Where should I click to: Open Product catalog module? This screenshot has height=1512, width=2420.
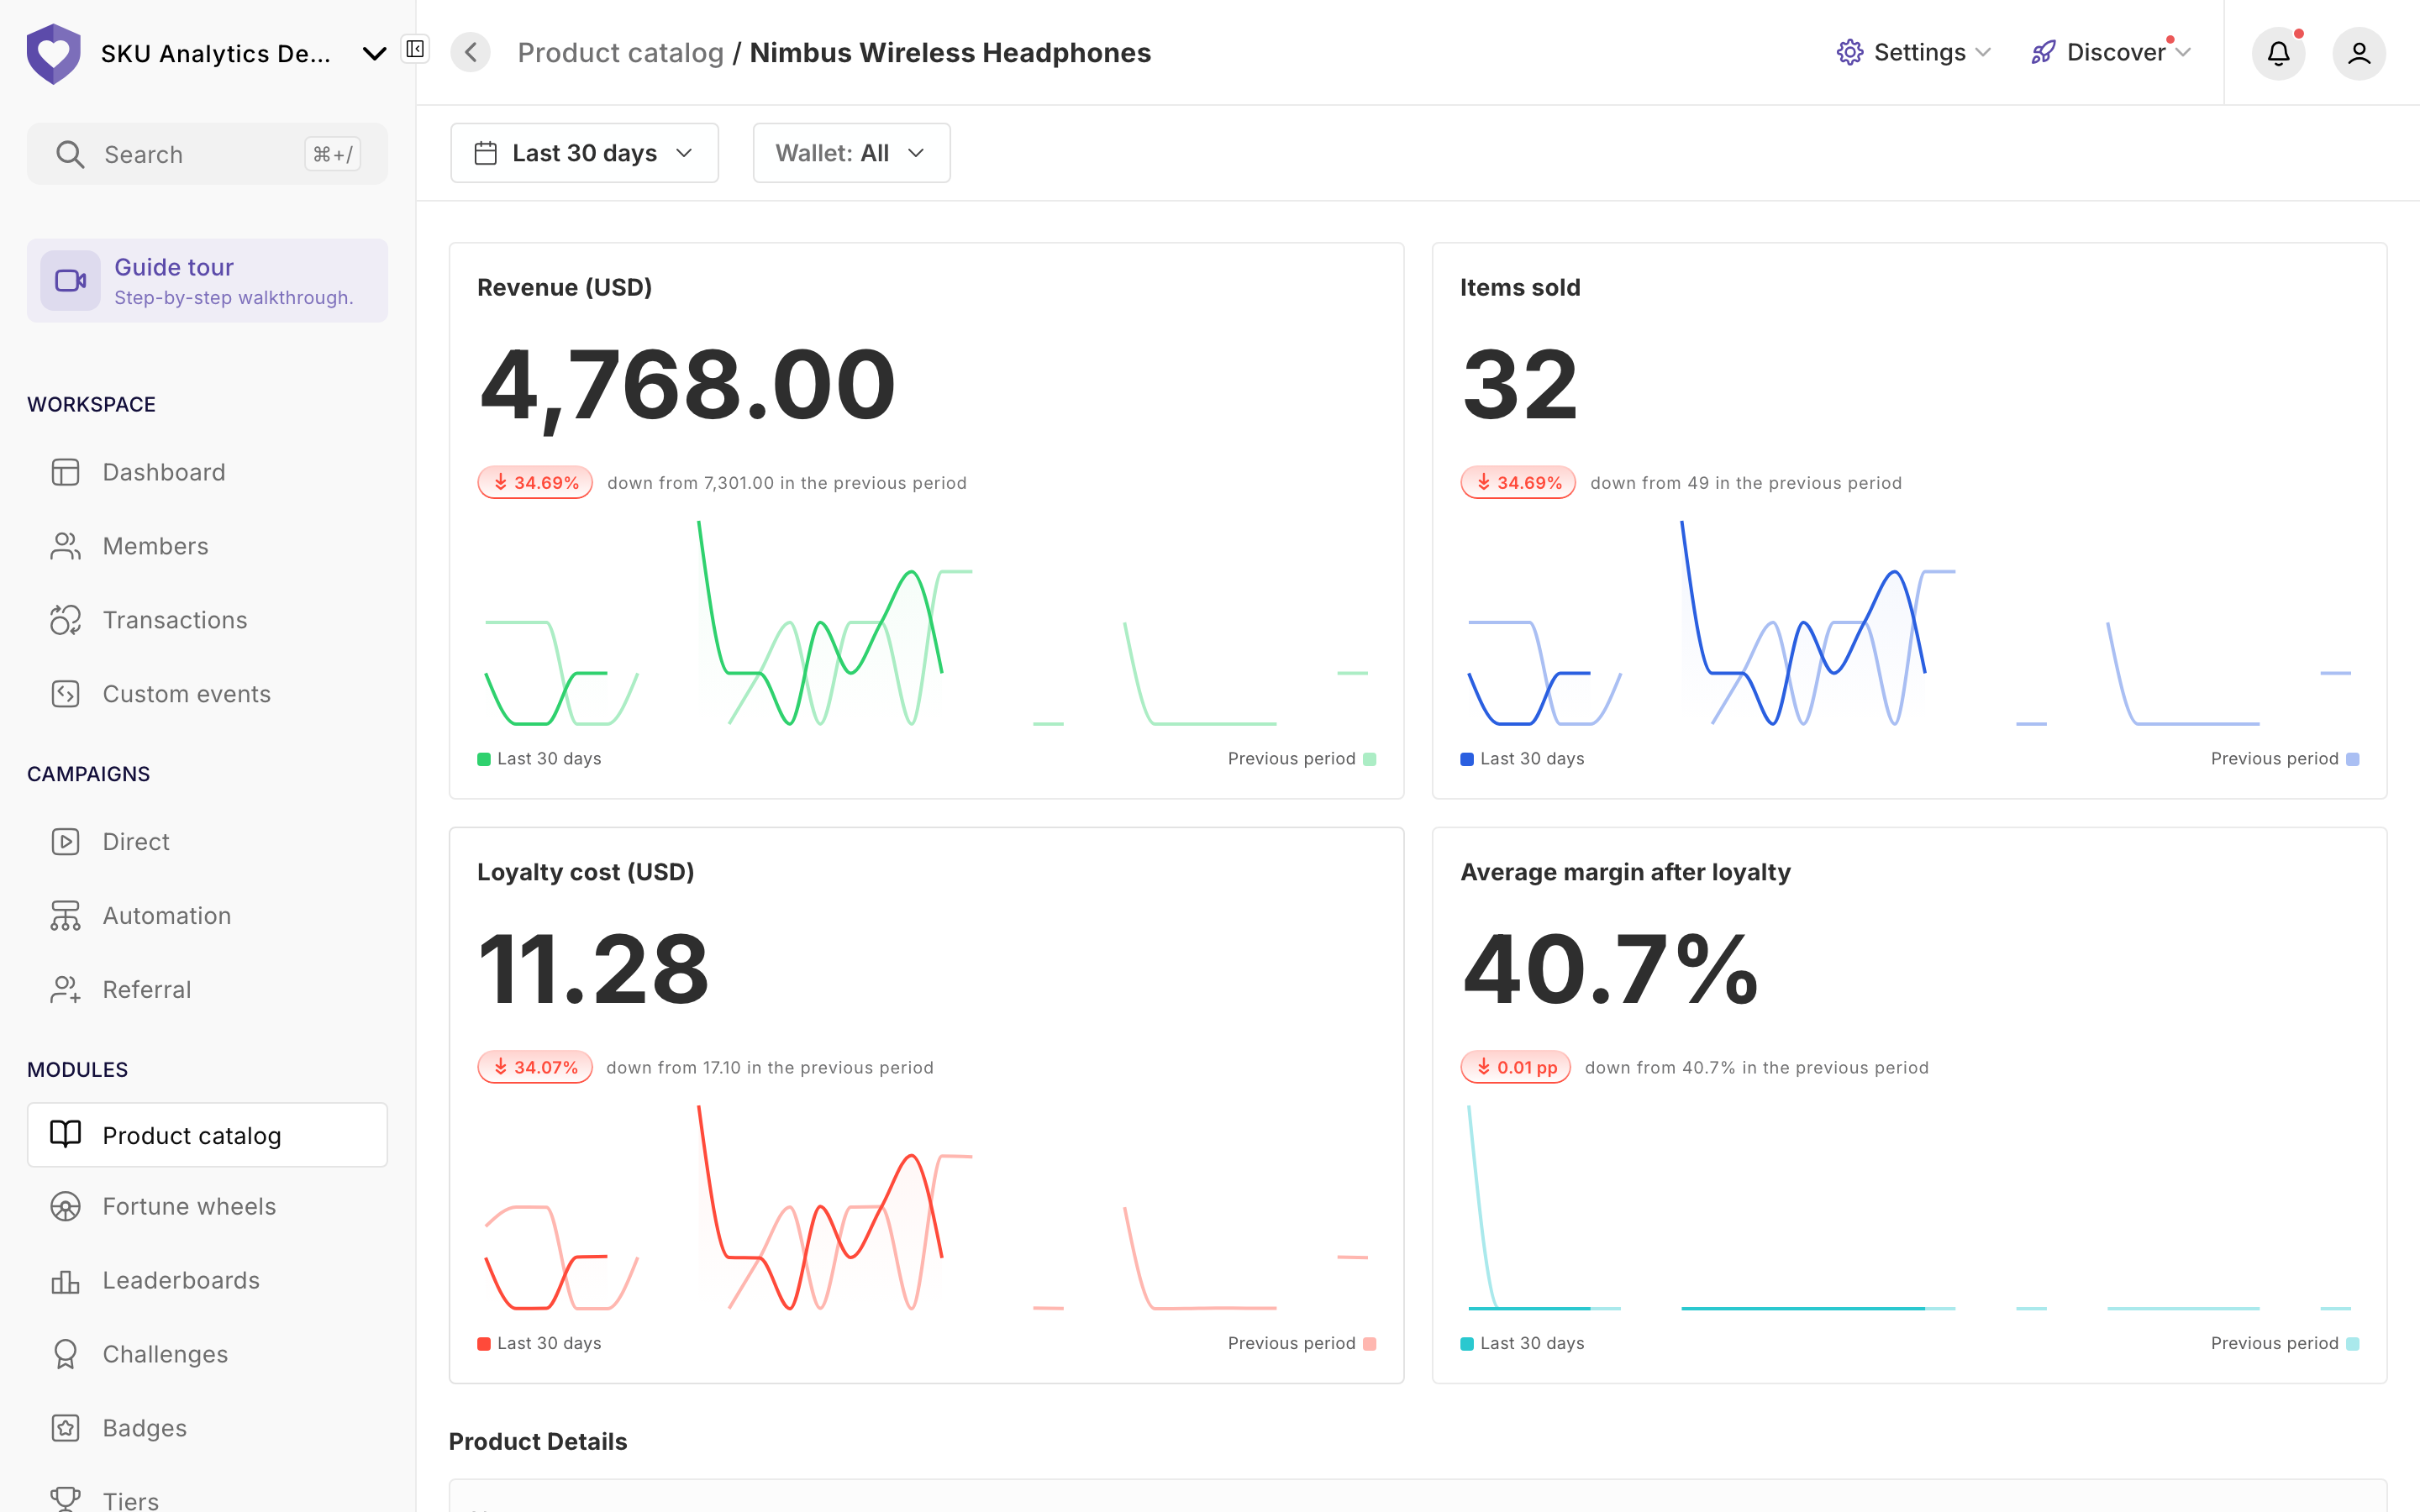(x=207, y=1135)
